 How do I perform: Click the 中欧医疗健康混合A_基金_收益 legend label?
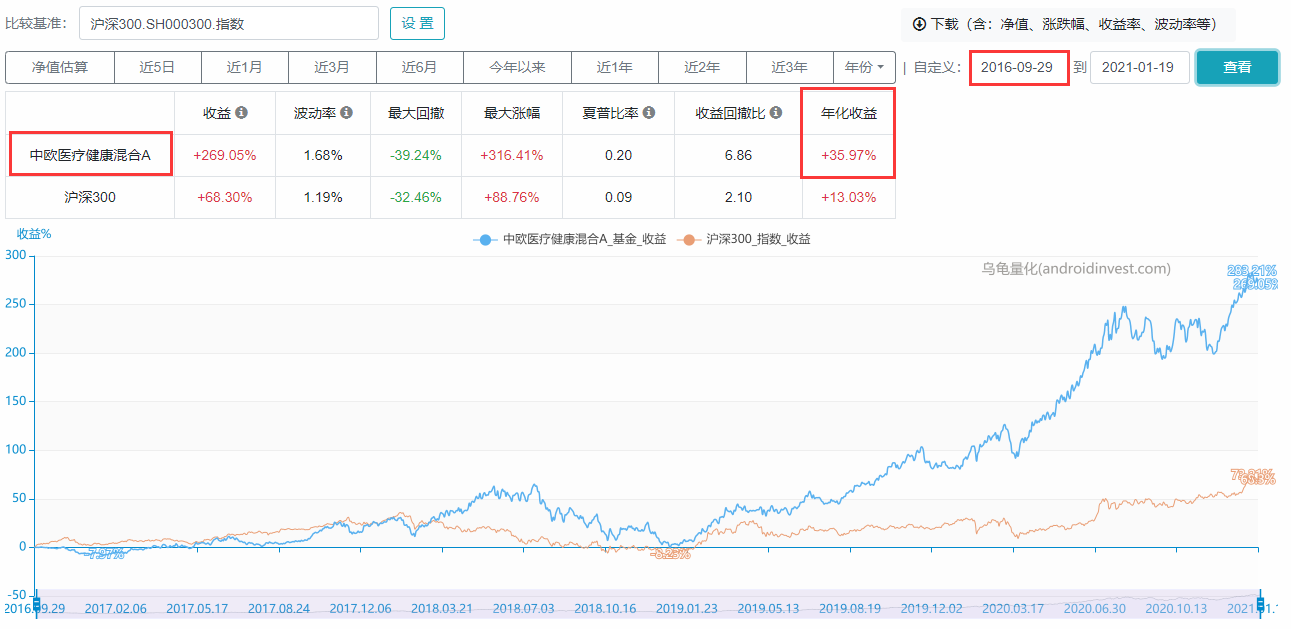[x=584, y=240]
